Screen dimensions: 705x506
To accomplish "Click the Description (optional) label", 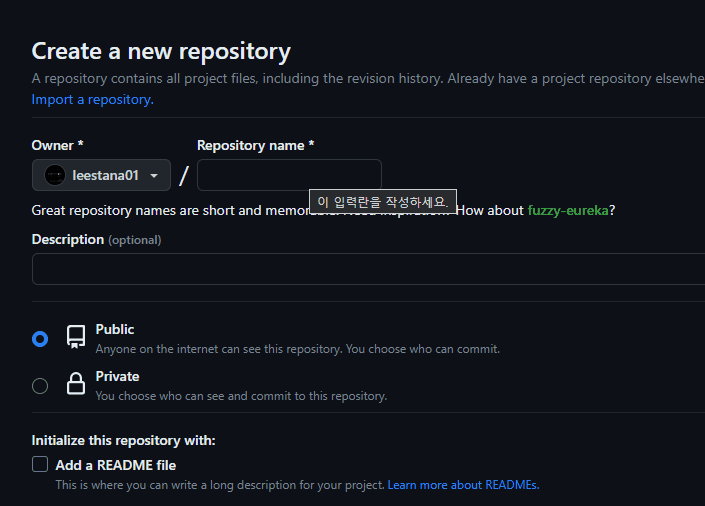I will tap(96, 239).
